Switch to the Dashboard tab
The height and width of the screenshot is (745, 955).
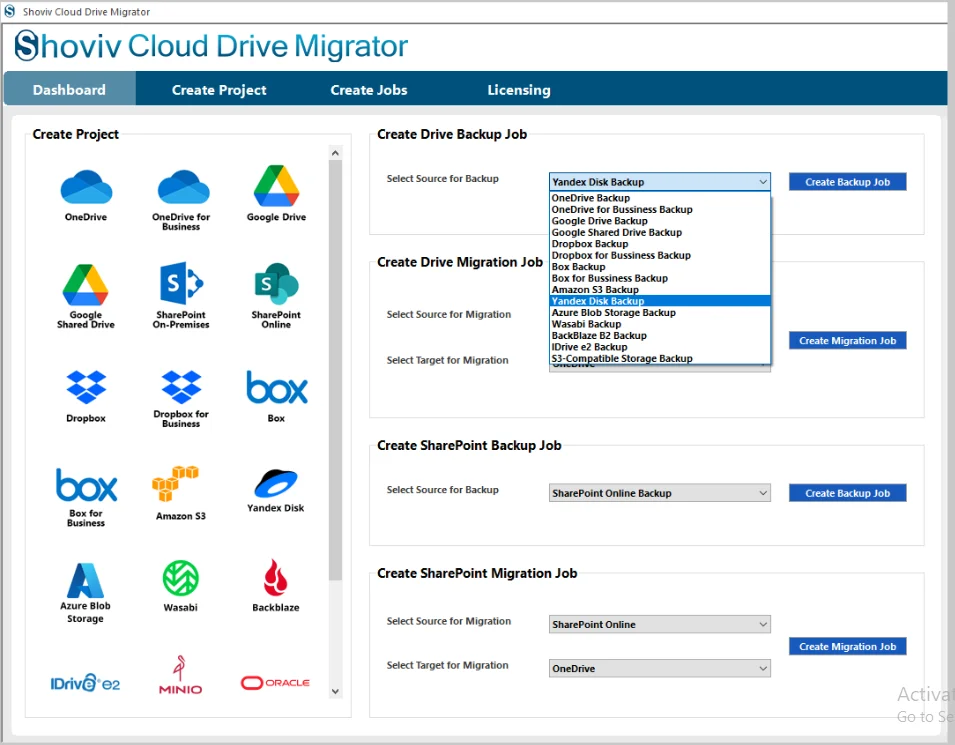click(x=69, y=90)
